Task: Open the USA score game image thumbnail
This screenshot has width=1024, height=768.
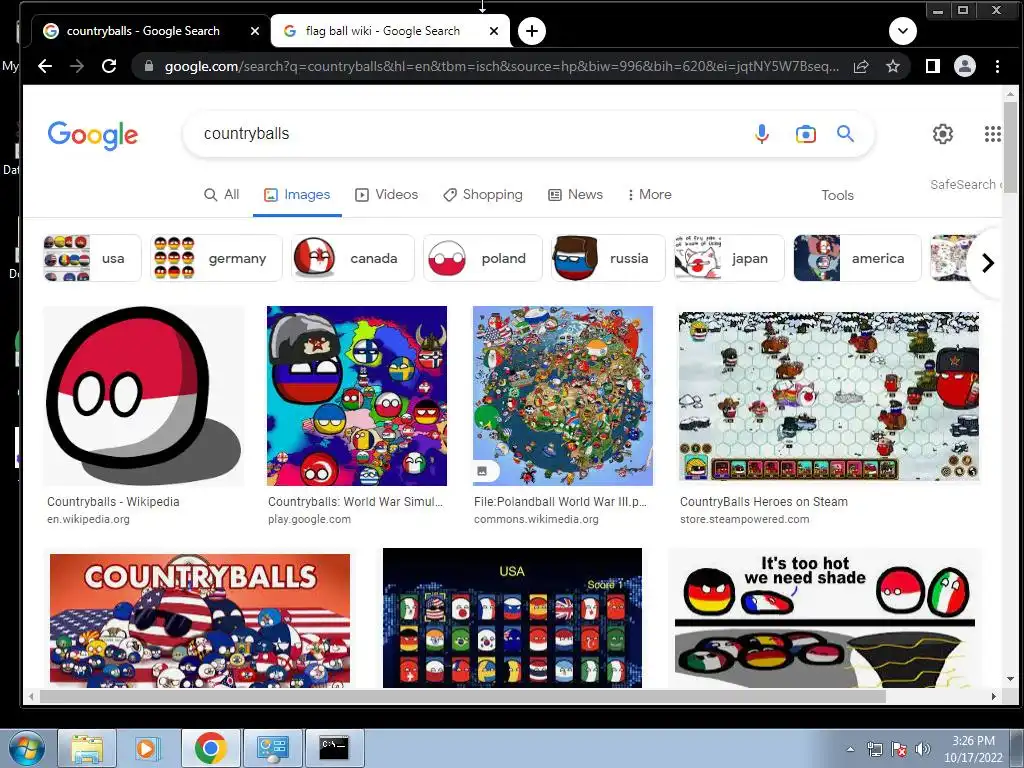Action: click(512, 618)
